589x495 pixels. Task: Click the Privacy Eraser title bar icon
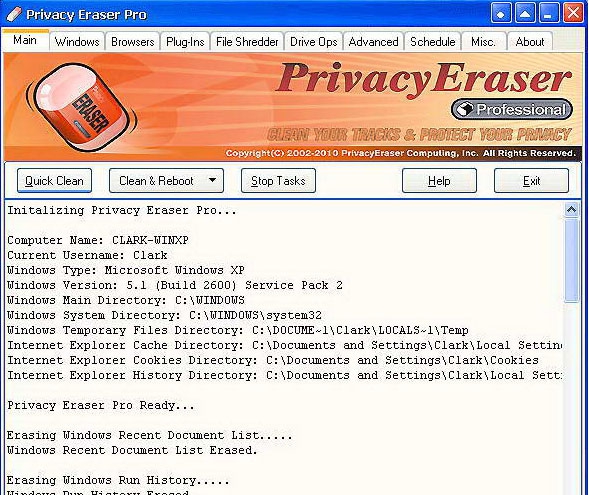14,14
